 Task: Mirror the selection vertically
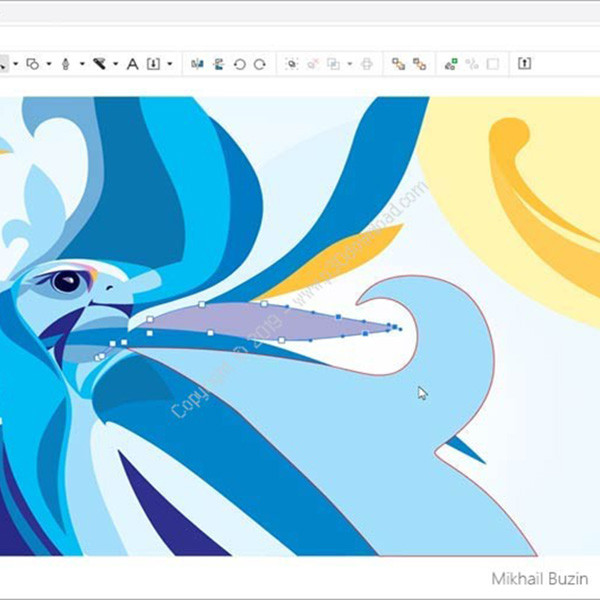[x=219, y=64]
